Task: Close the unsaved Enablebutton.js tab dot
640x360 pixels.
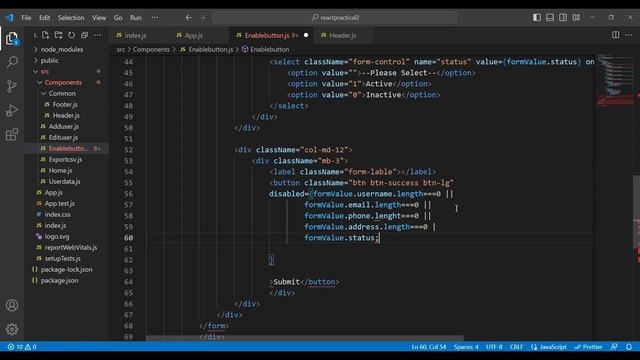Action: [306, 36]
